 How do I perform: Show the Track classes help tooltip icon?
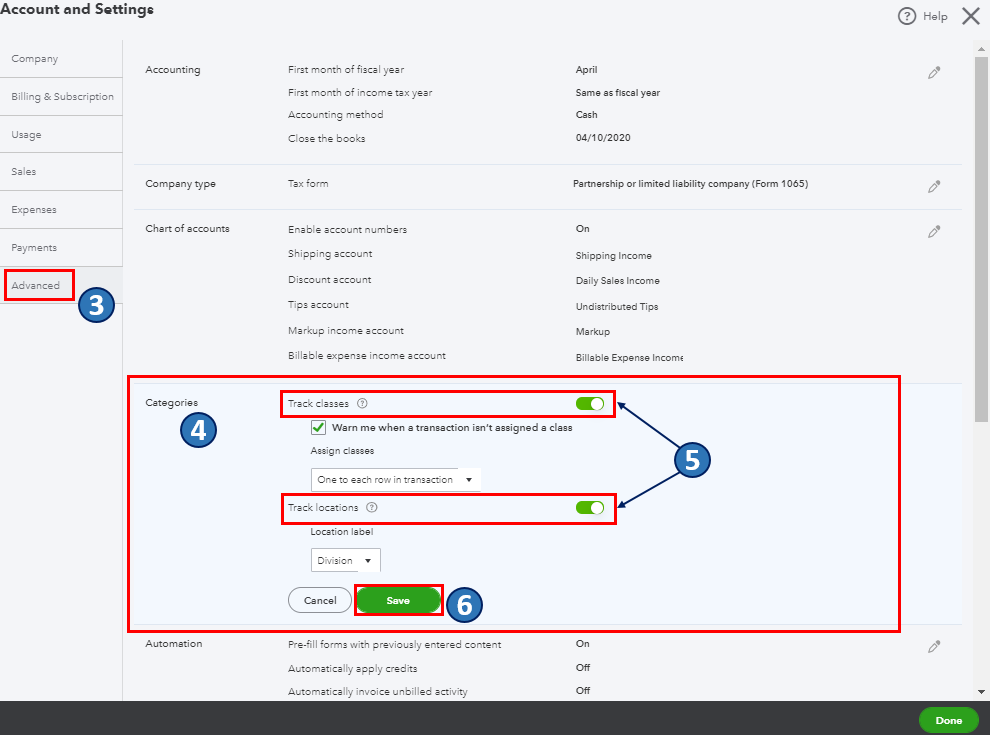362,403
